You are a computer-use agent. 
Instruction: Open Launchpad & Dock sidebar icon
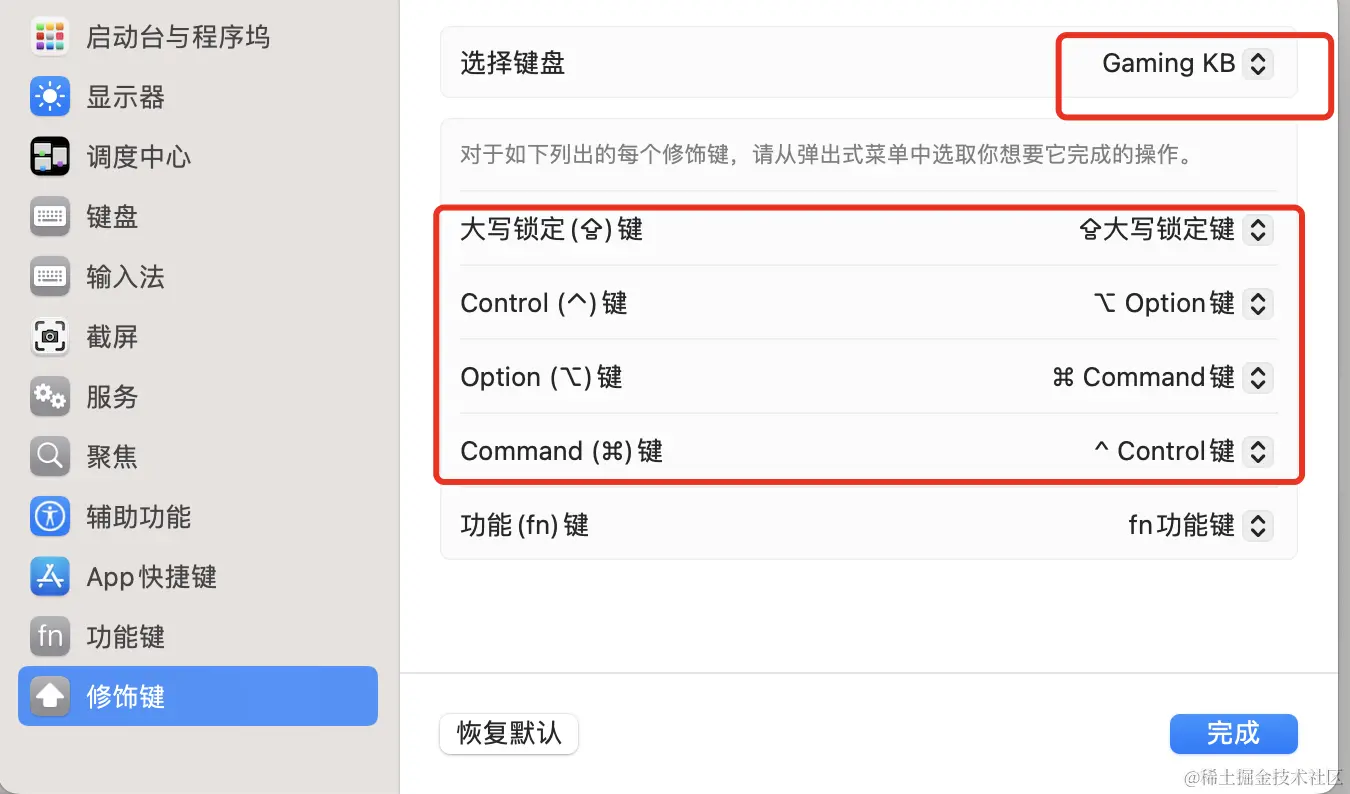pos(50,37)
